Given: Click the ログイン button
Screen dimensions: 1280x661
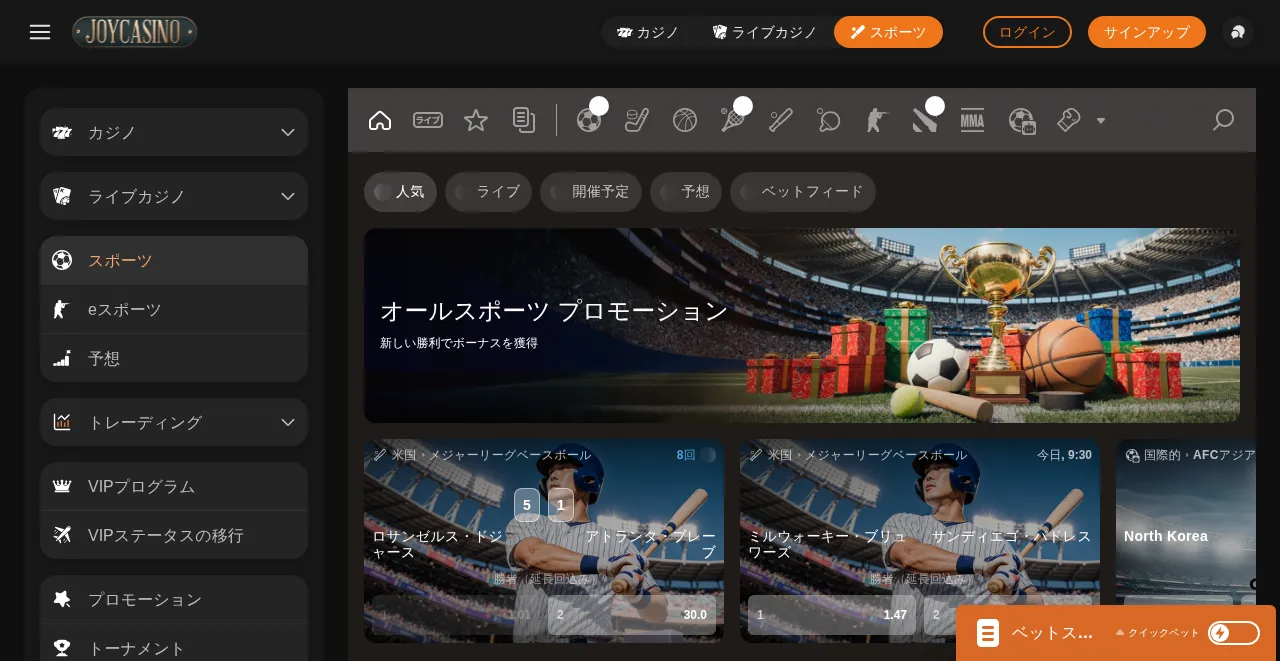Looking at the screenshot, I should [1027, 32].
